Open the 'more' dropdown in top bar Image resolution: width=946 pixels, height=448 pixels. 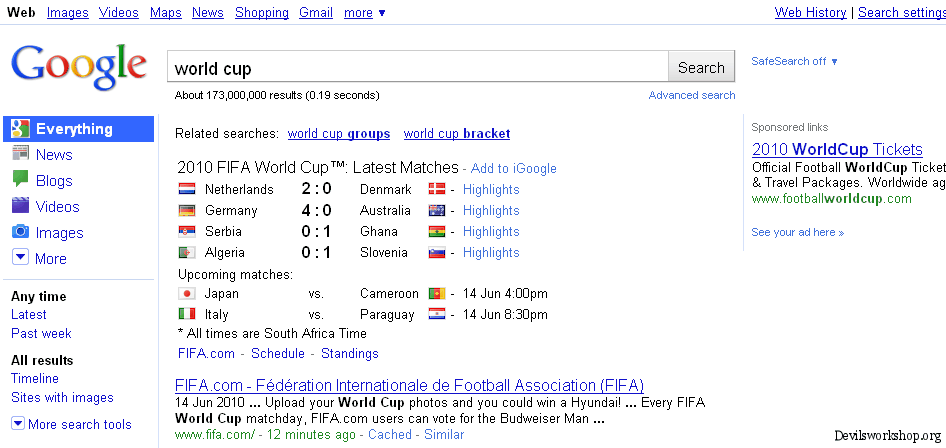pyautogui.click(x=364, y=13)
